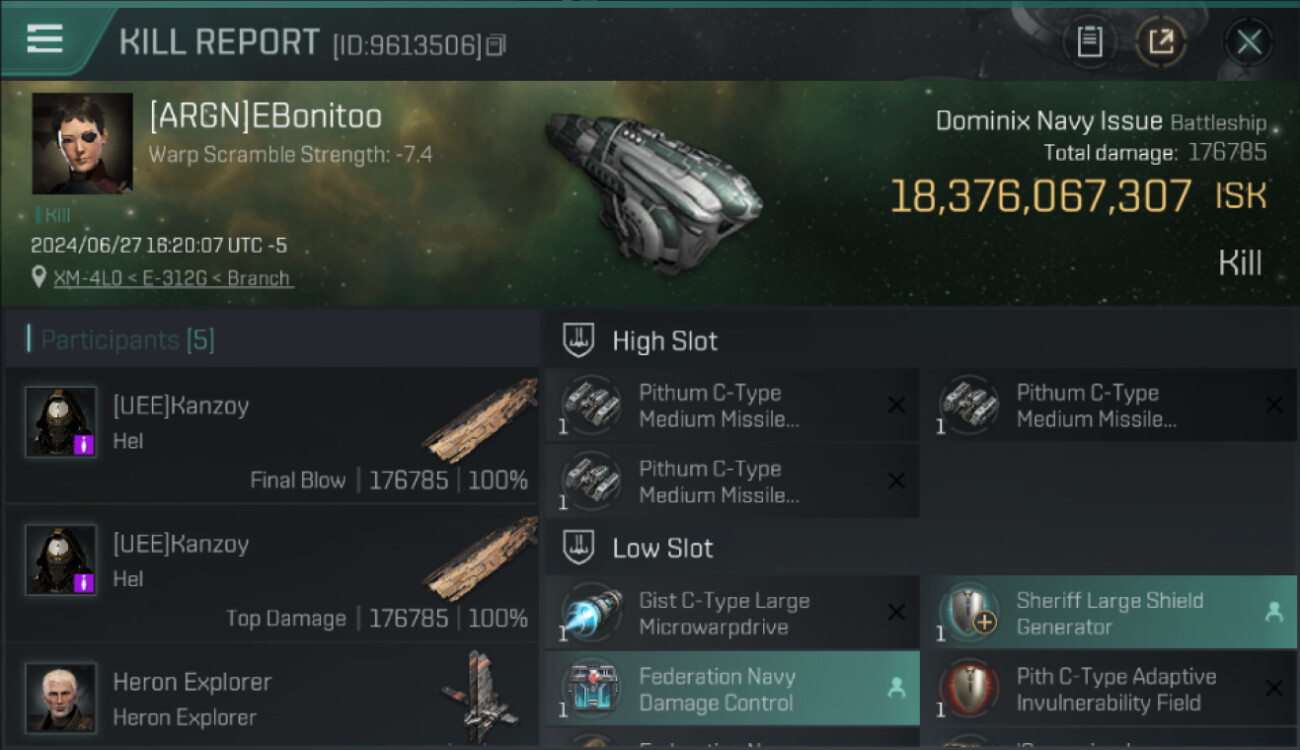Close the kill report window
This screenshot has height=750, width=1300.
(1248, 42)
